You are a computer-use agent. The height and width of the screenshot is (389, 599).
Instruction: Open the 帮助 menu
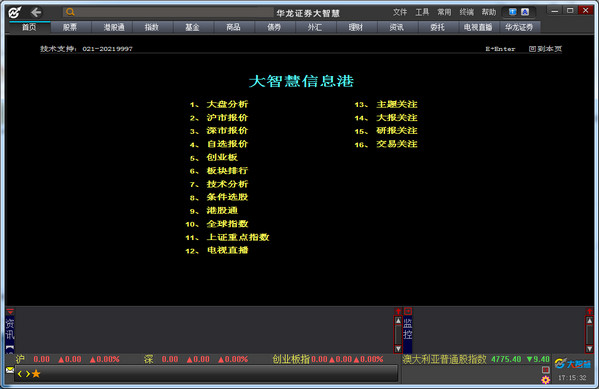tap(489, 12)
